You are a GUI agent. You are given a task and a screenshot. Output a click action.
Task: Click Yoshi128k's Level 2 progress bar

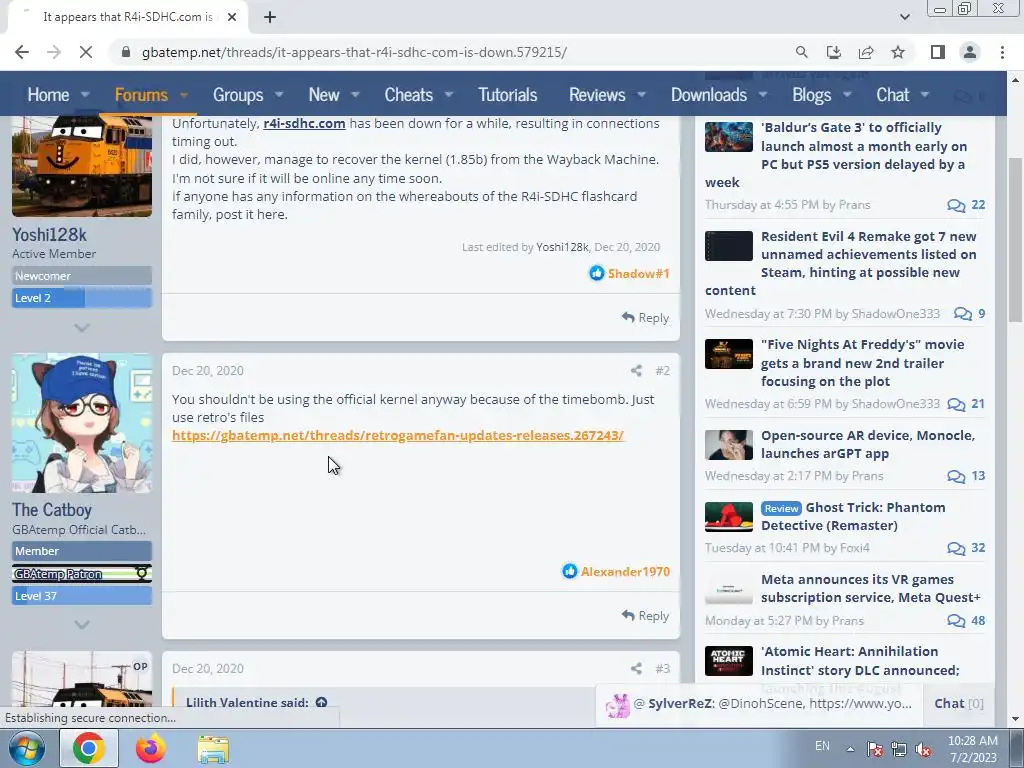tap(82, 298)
